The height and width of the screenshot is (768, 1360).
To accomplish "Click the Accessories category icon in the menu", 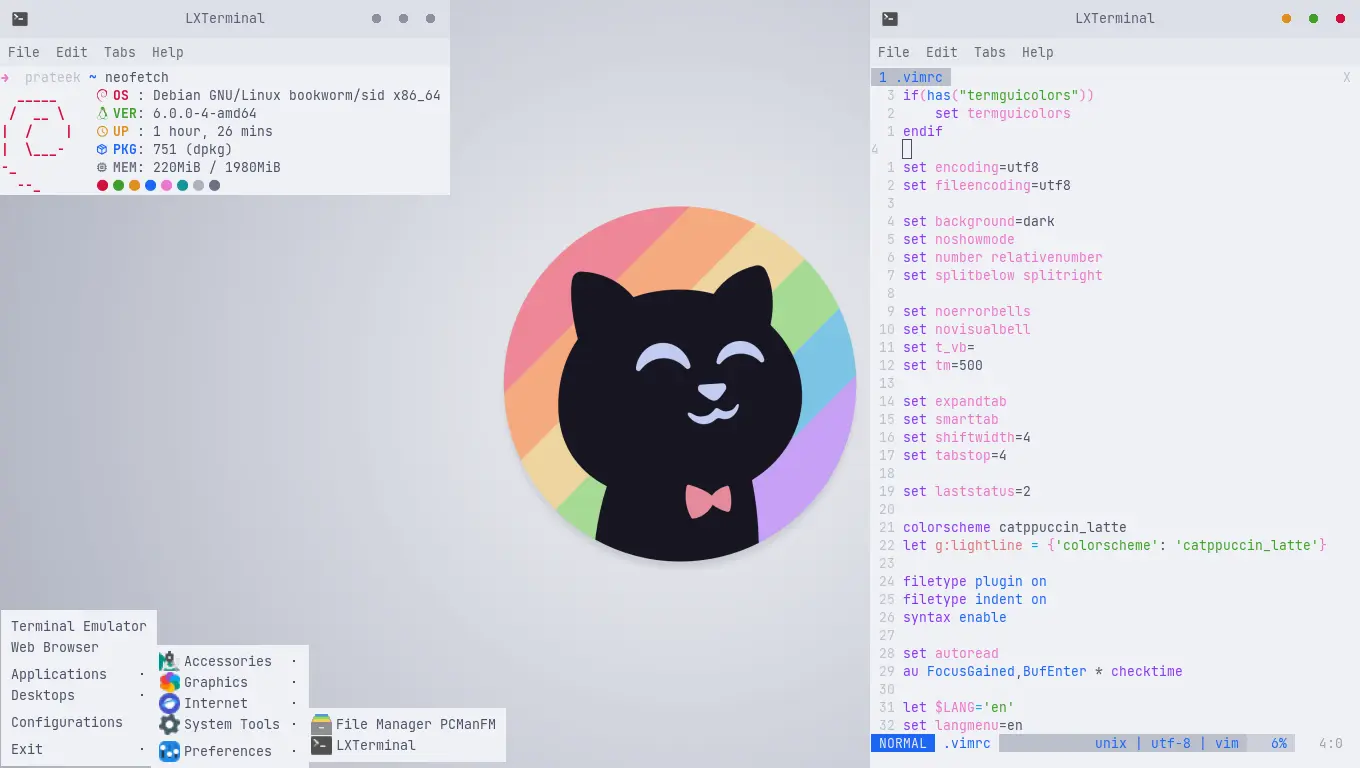I will tap(169, 661).
